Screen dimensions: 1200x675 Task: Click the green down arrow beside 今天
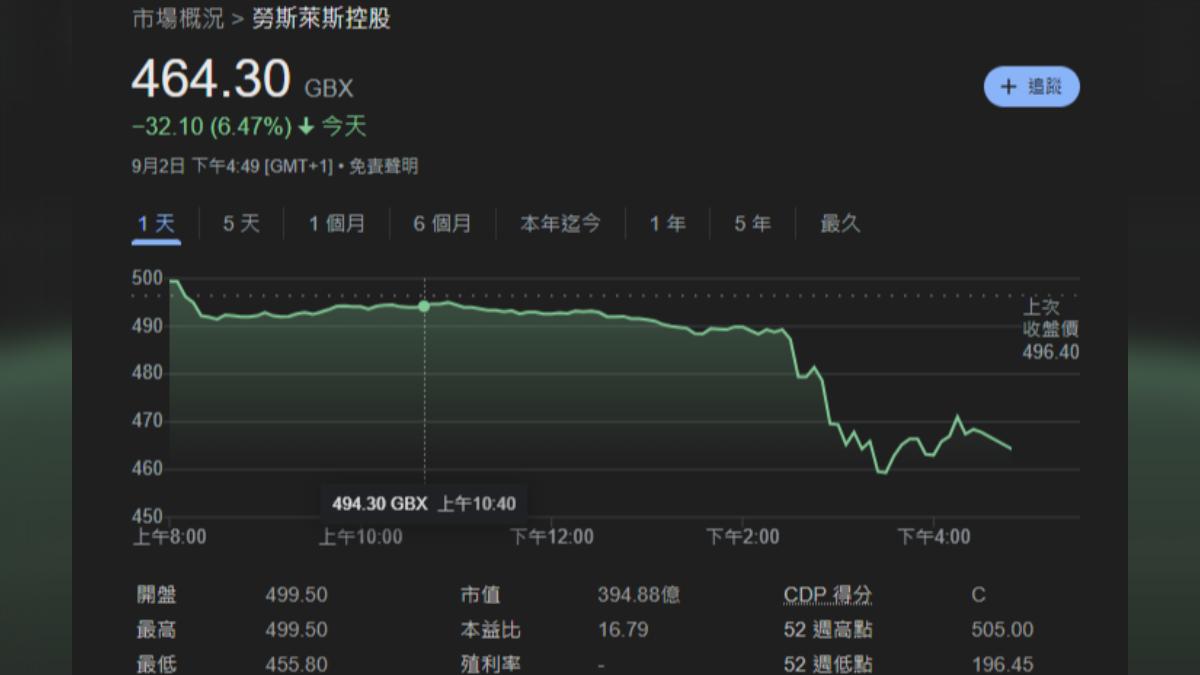(307, 127)
